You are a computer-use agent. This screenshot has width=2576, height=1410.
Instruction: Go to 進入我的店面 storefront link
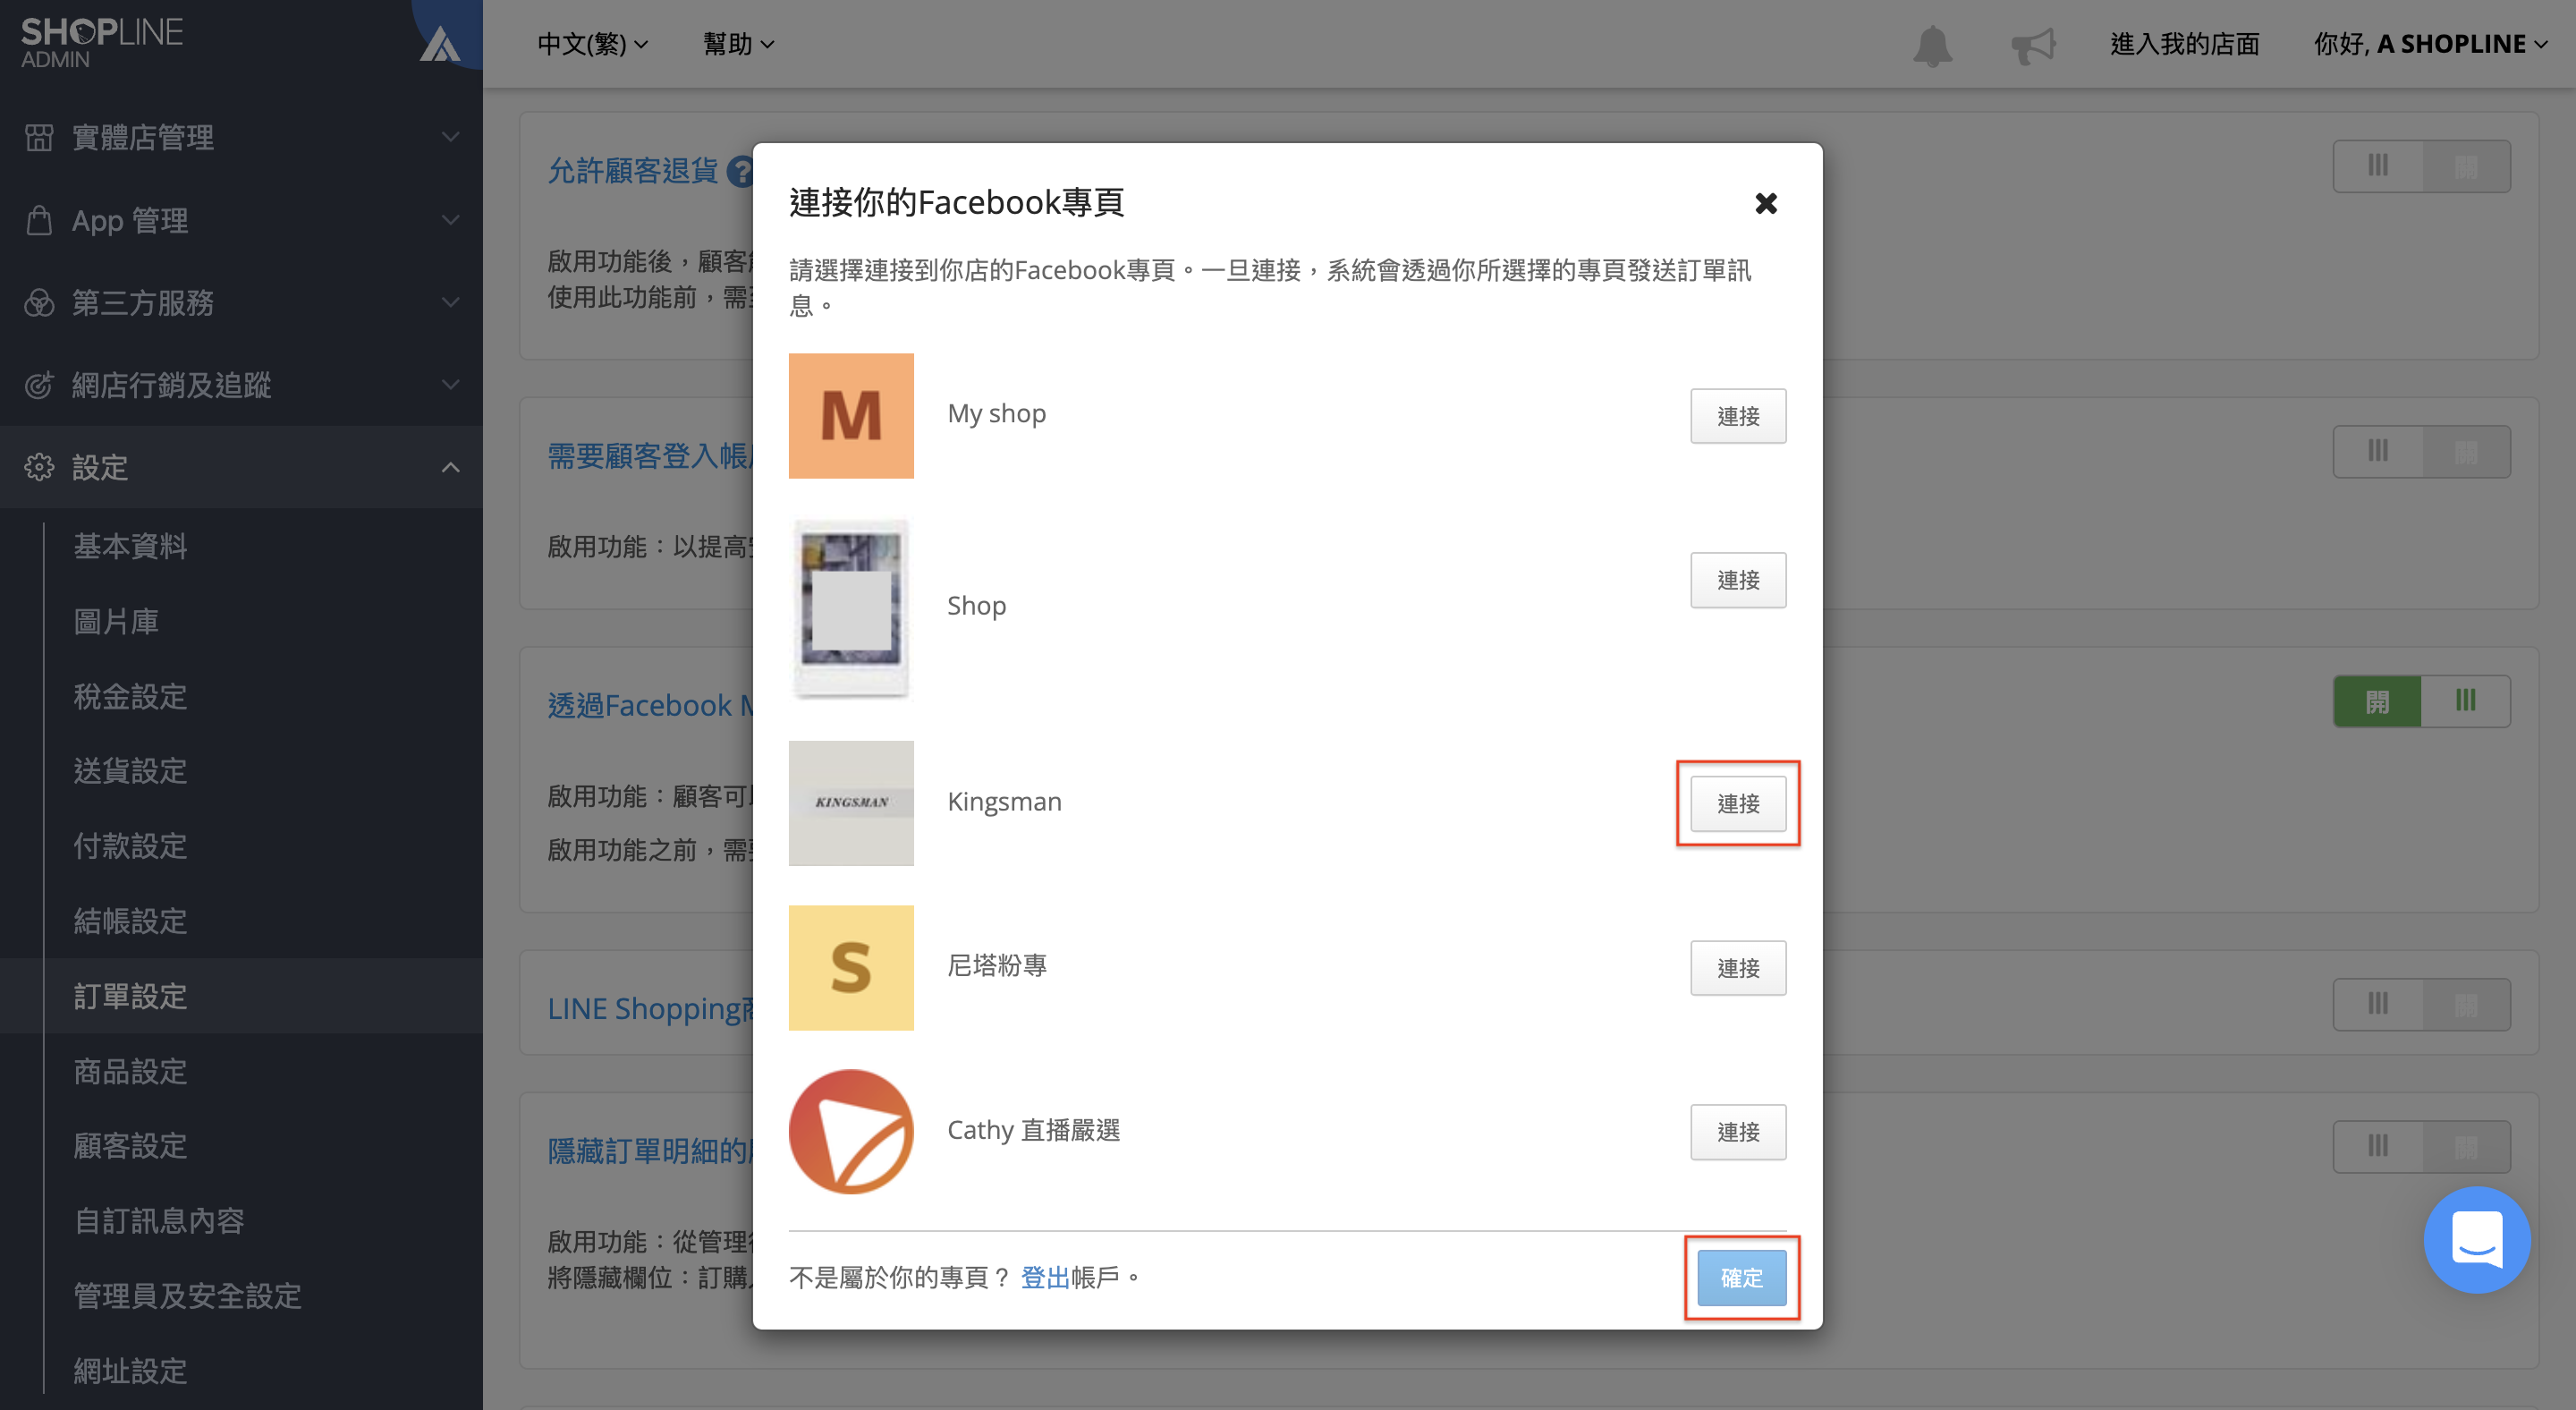(2184, 44)
